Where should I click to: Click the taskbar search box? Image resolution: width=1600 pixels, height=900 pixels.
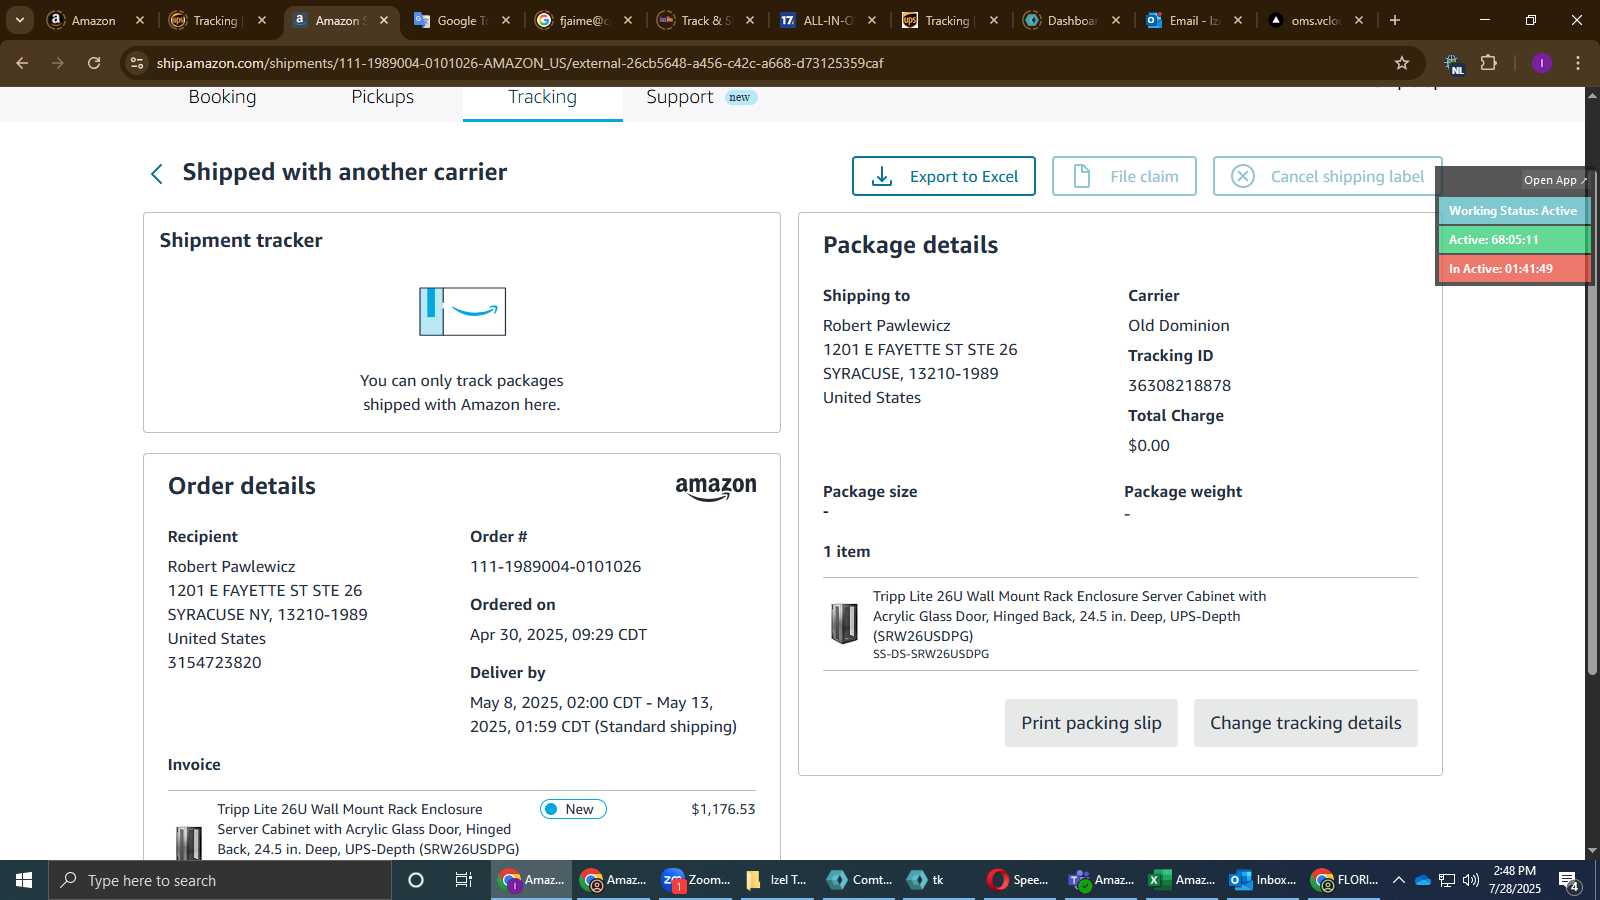click(x=220, y=880)
